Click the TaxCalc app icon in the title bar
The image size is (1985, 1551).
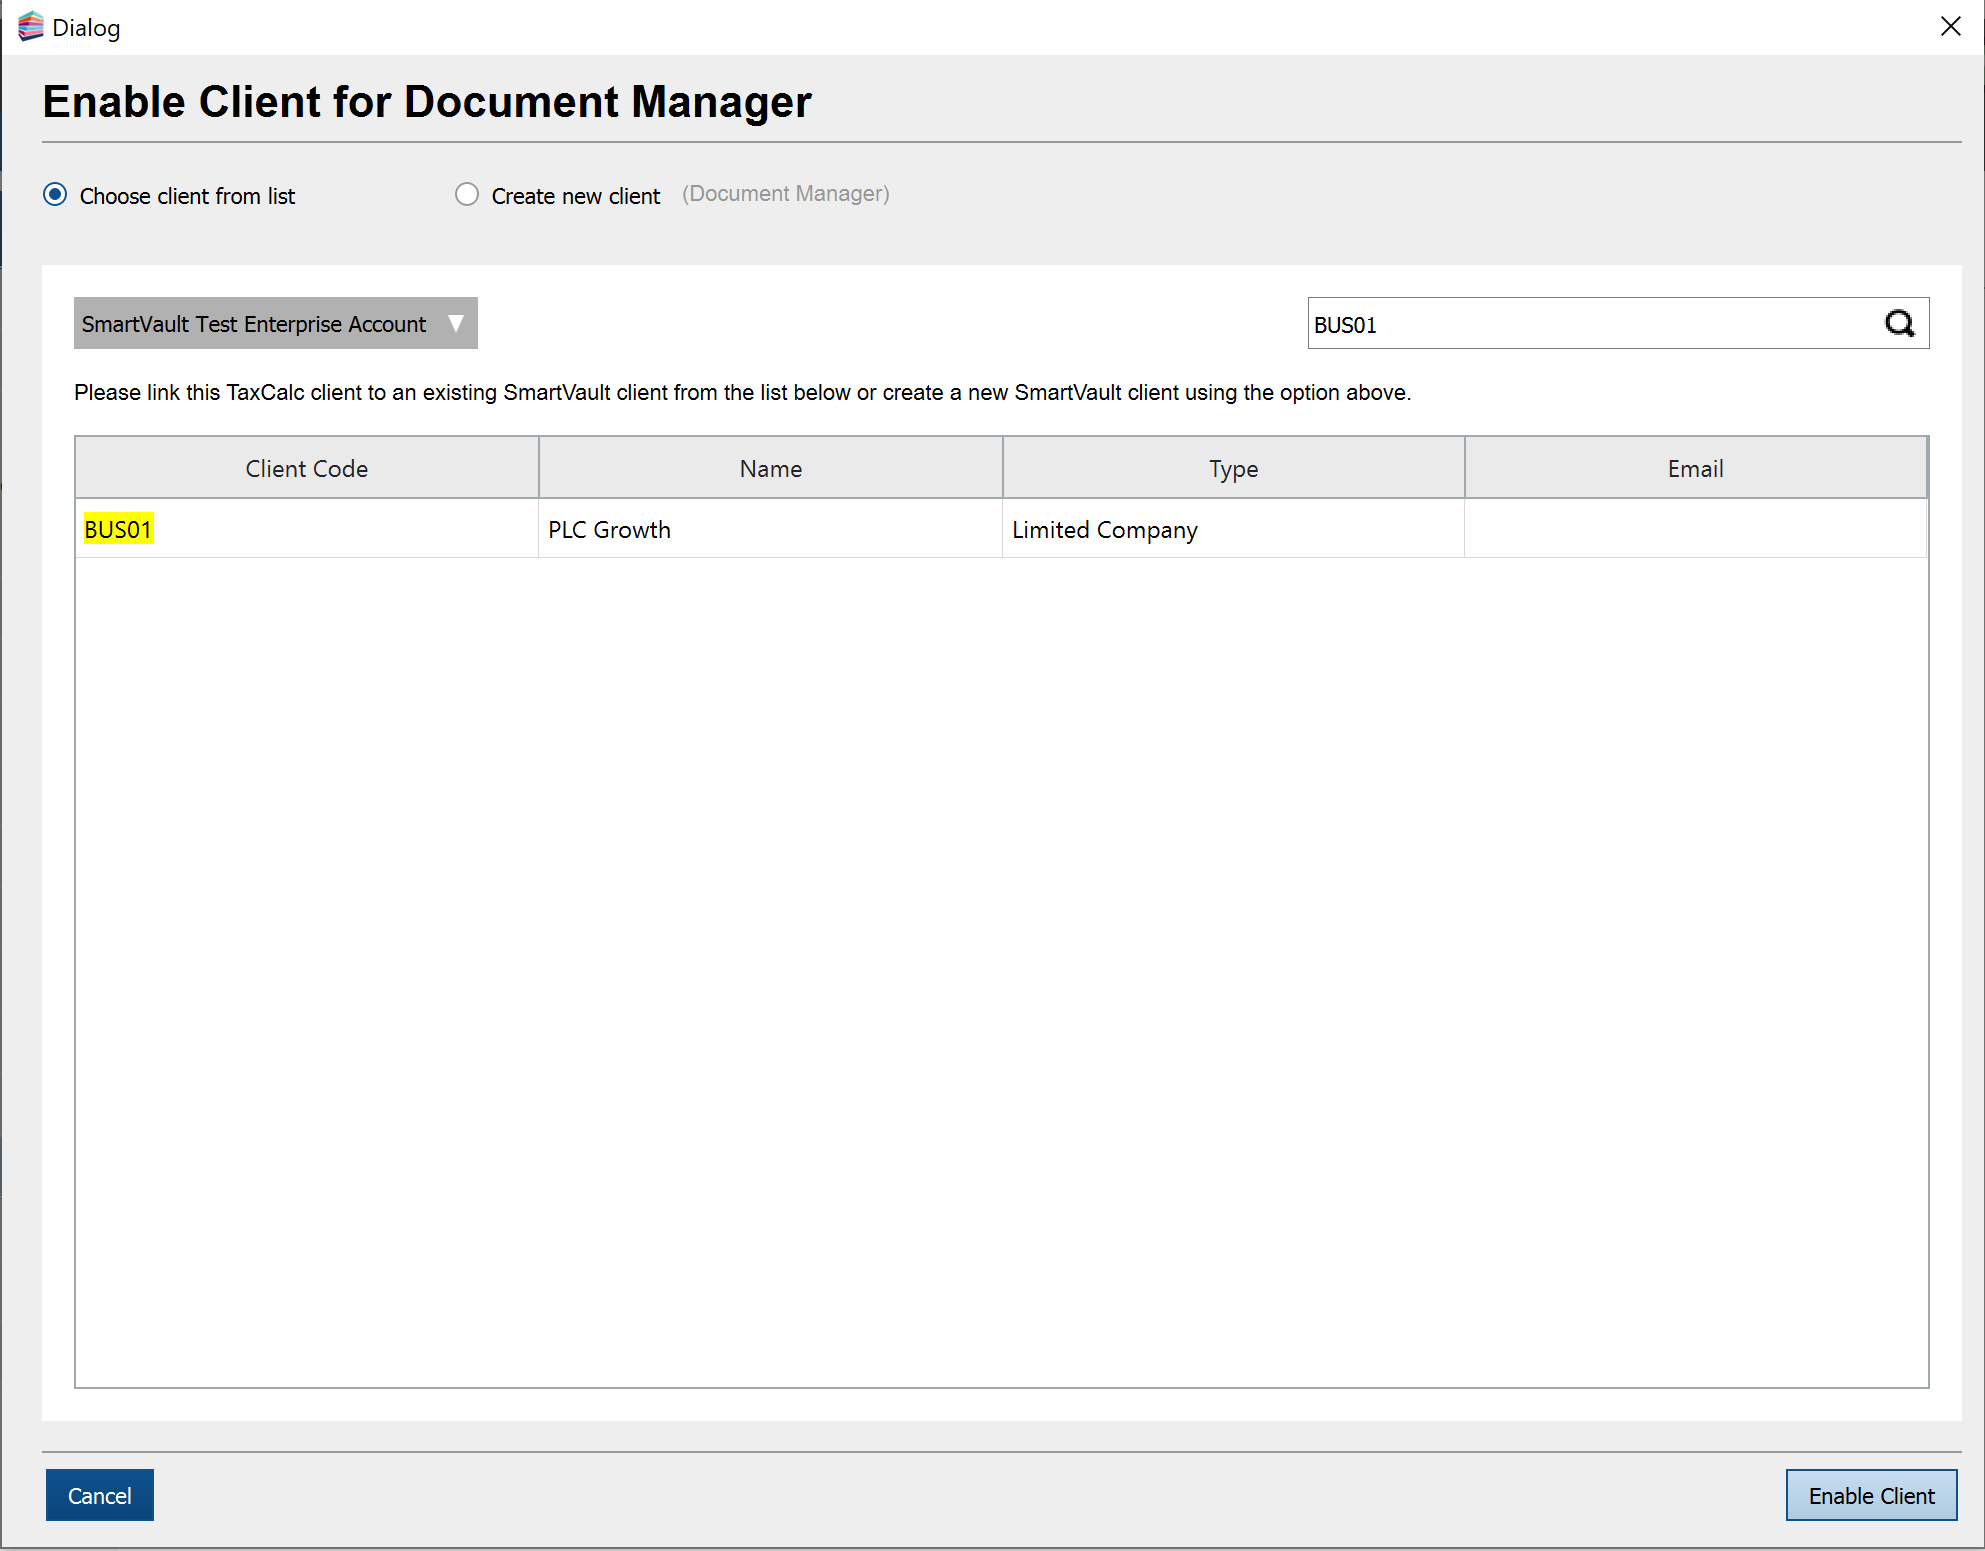point(31,27)
